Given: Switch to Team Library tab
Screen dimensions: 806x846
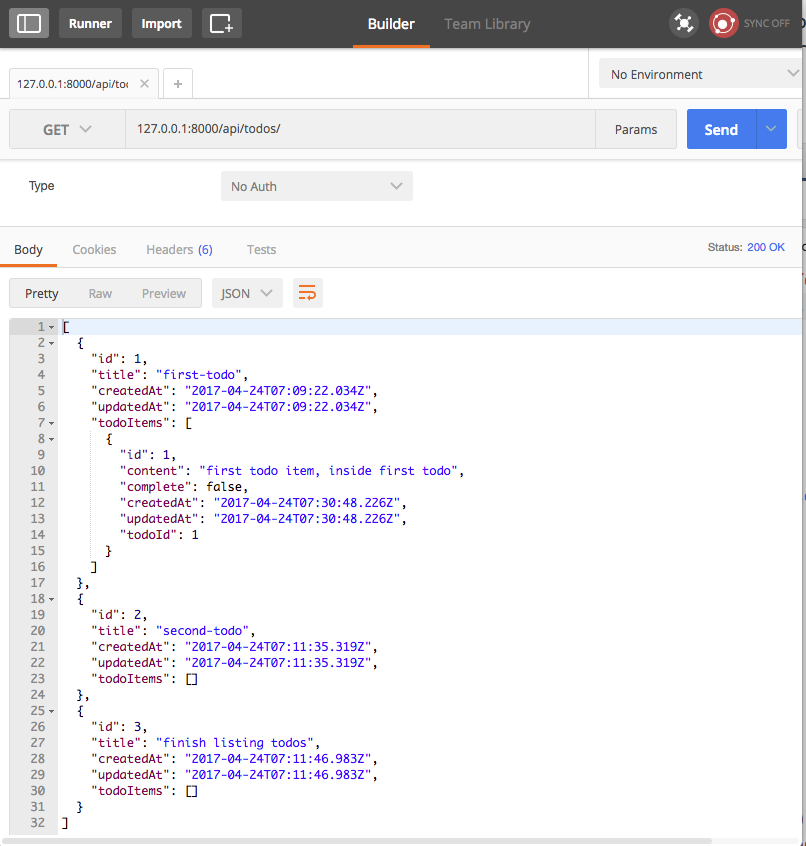Looking at the screenshot, I should (x=487, y=24).
